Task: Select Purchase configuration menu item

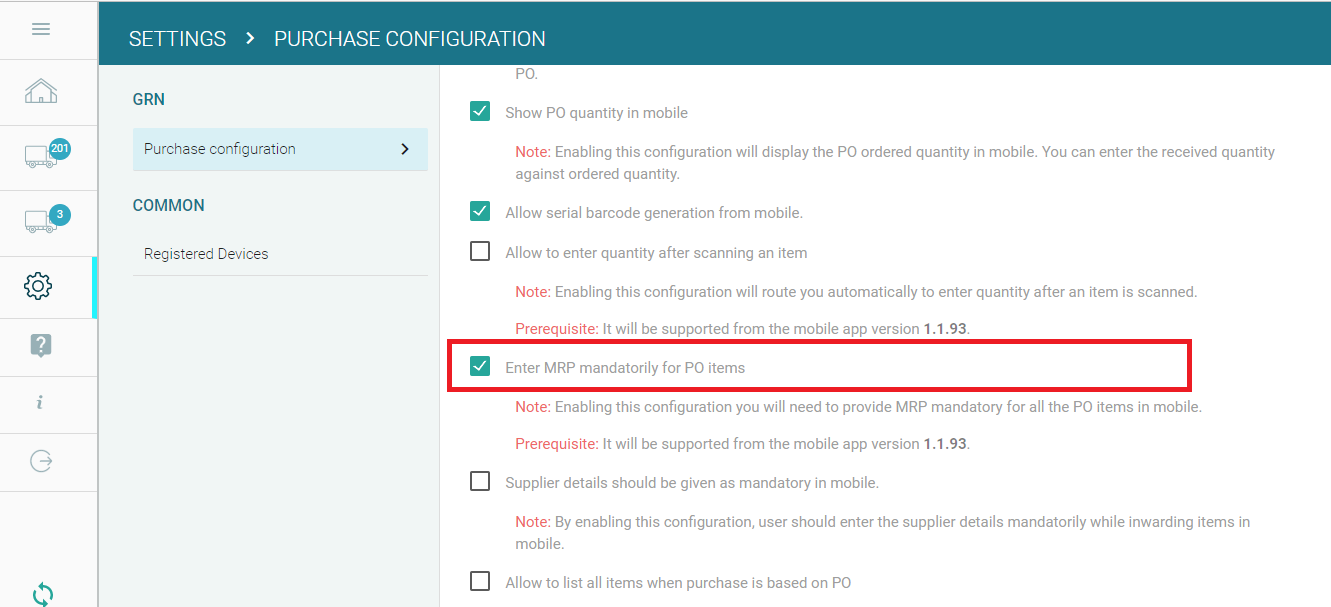Action: click(x=220, y=149)
